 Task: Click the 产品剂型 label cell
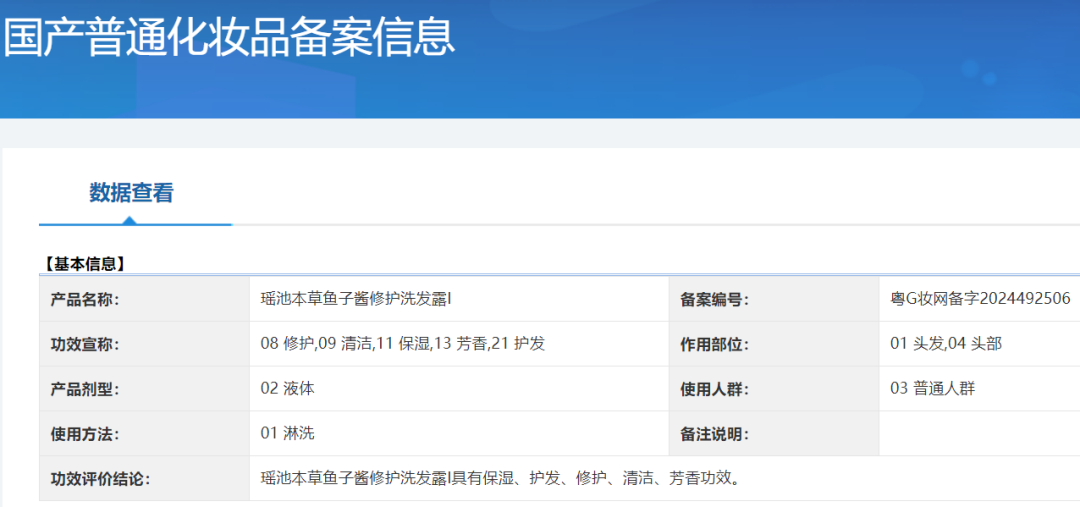click(x=85, y=389)
